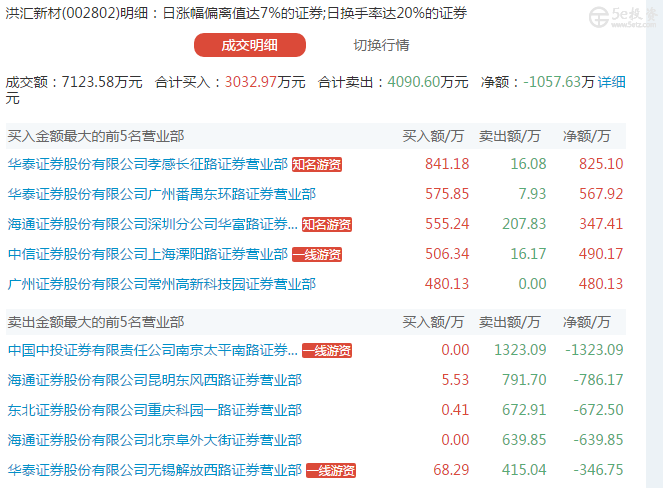This screenshot has height=488, width=663.
Task: Select sell amount 7.93
Action: (532, 194)
